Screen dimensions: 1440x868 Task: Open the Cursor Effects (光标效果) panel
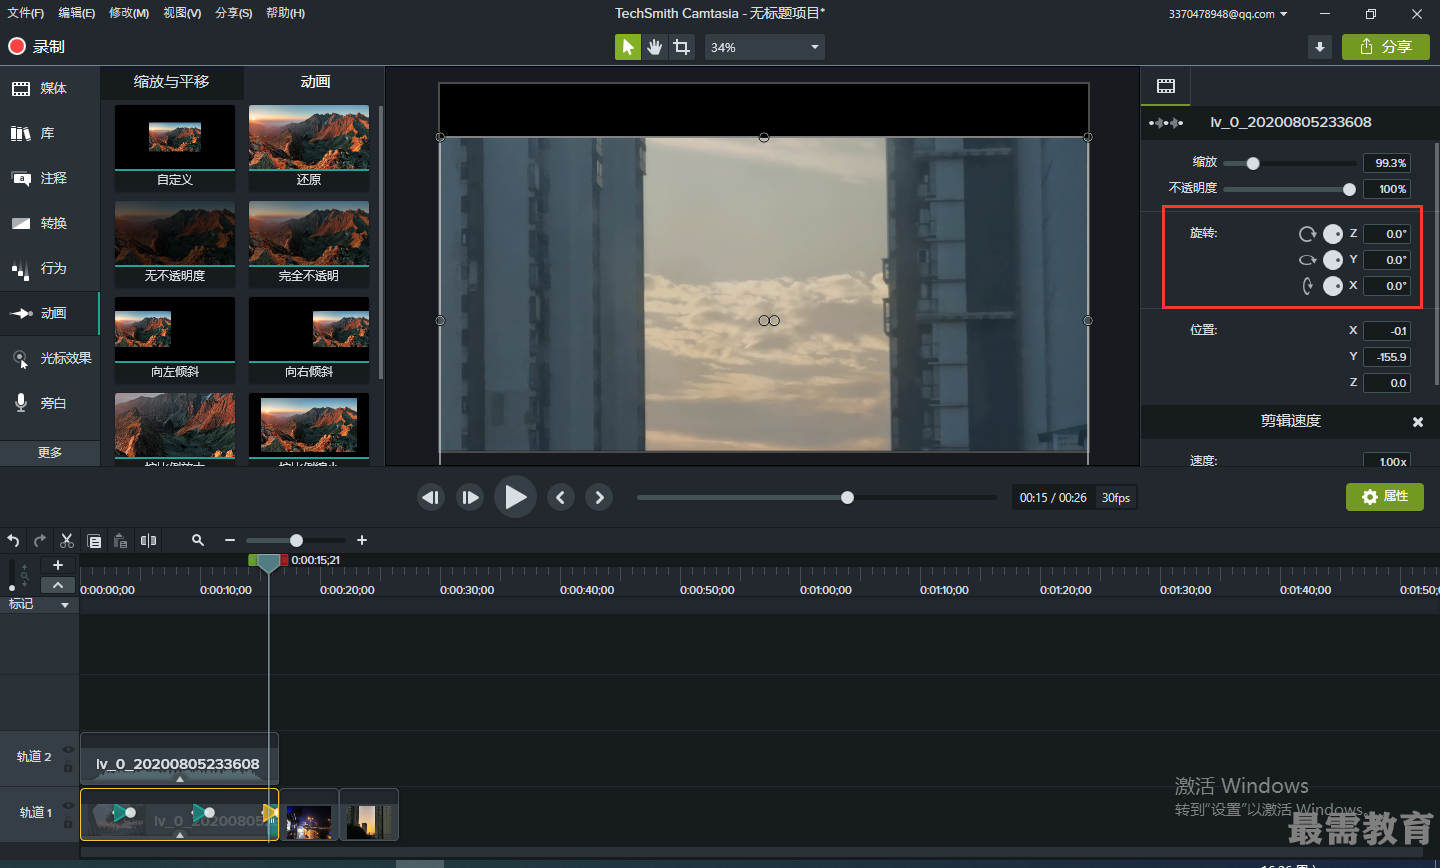coord(50,358)
